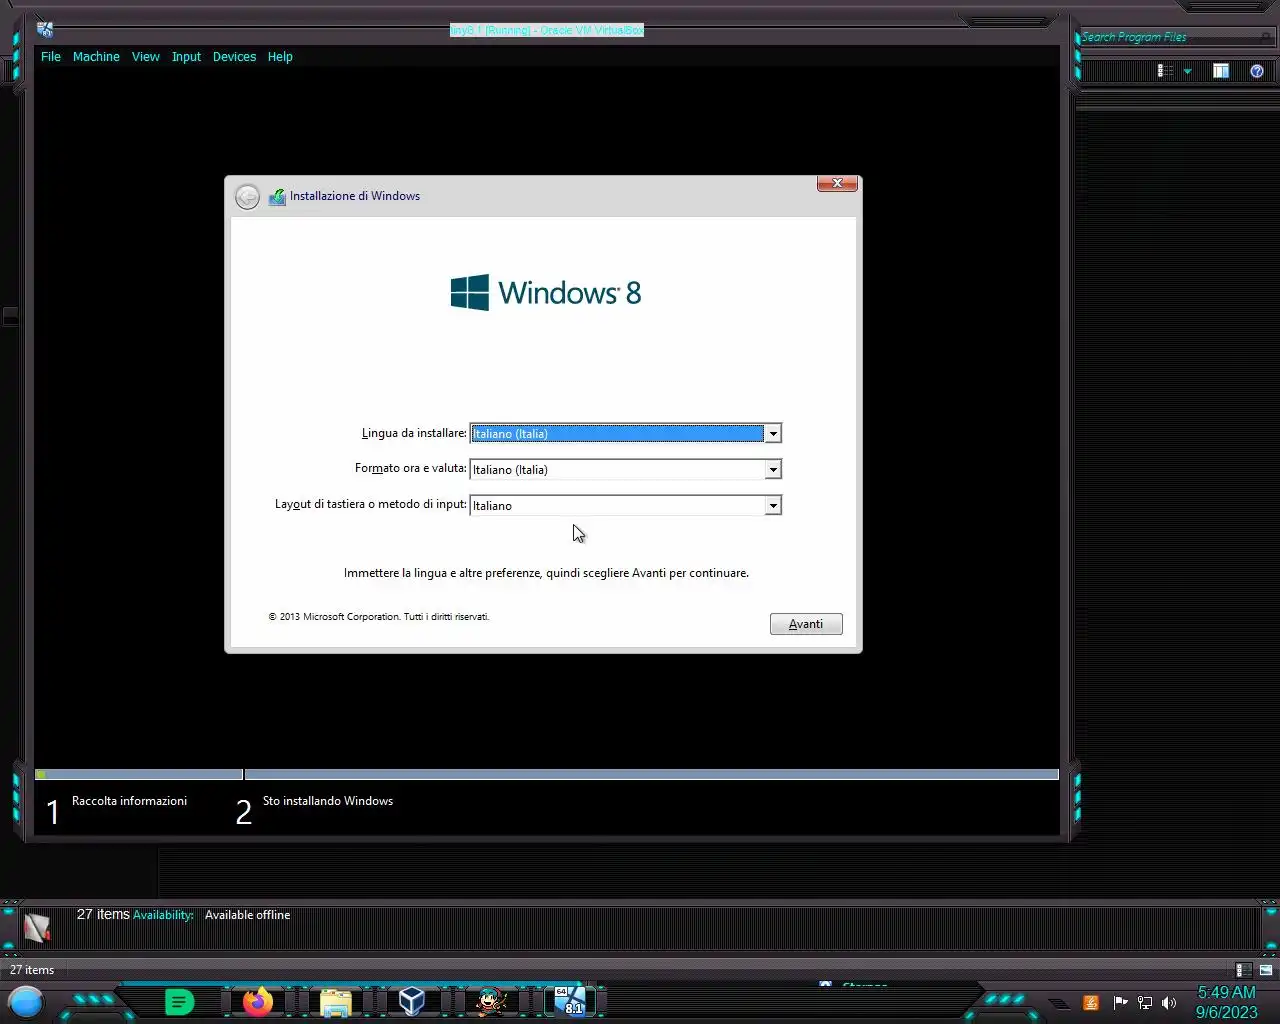Screen dimensions: 1280x1024
Task: Click the Explorer change view icon
Action: pos(1165,71)
